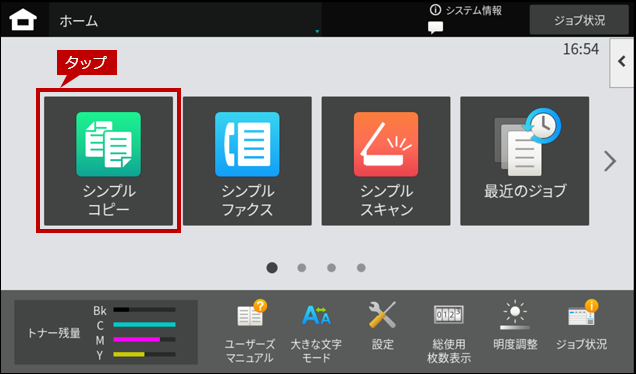Go to next page with right arrow
The image size is (636, 374).
tap(610, 161)
